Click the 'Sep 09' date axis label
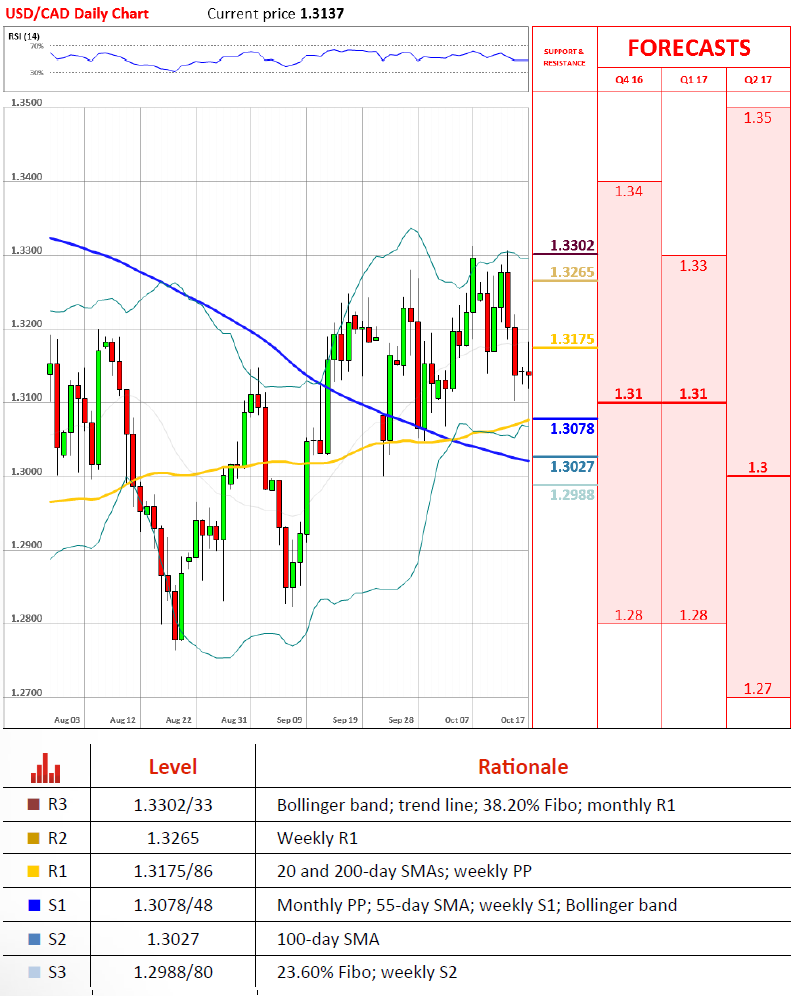The image size is (803, 996). point(290,720)
